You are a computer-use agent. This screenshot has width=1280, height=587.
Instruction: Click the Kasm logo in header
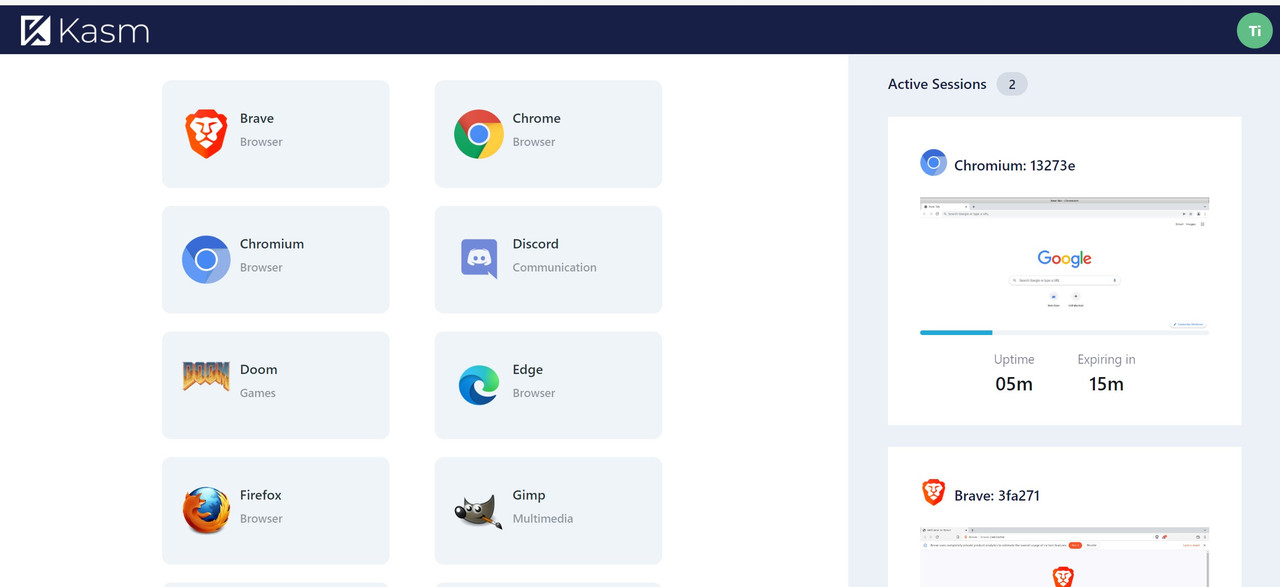click(85, 31)
